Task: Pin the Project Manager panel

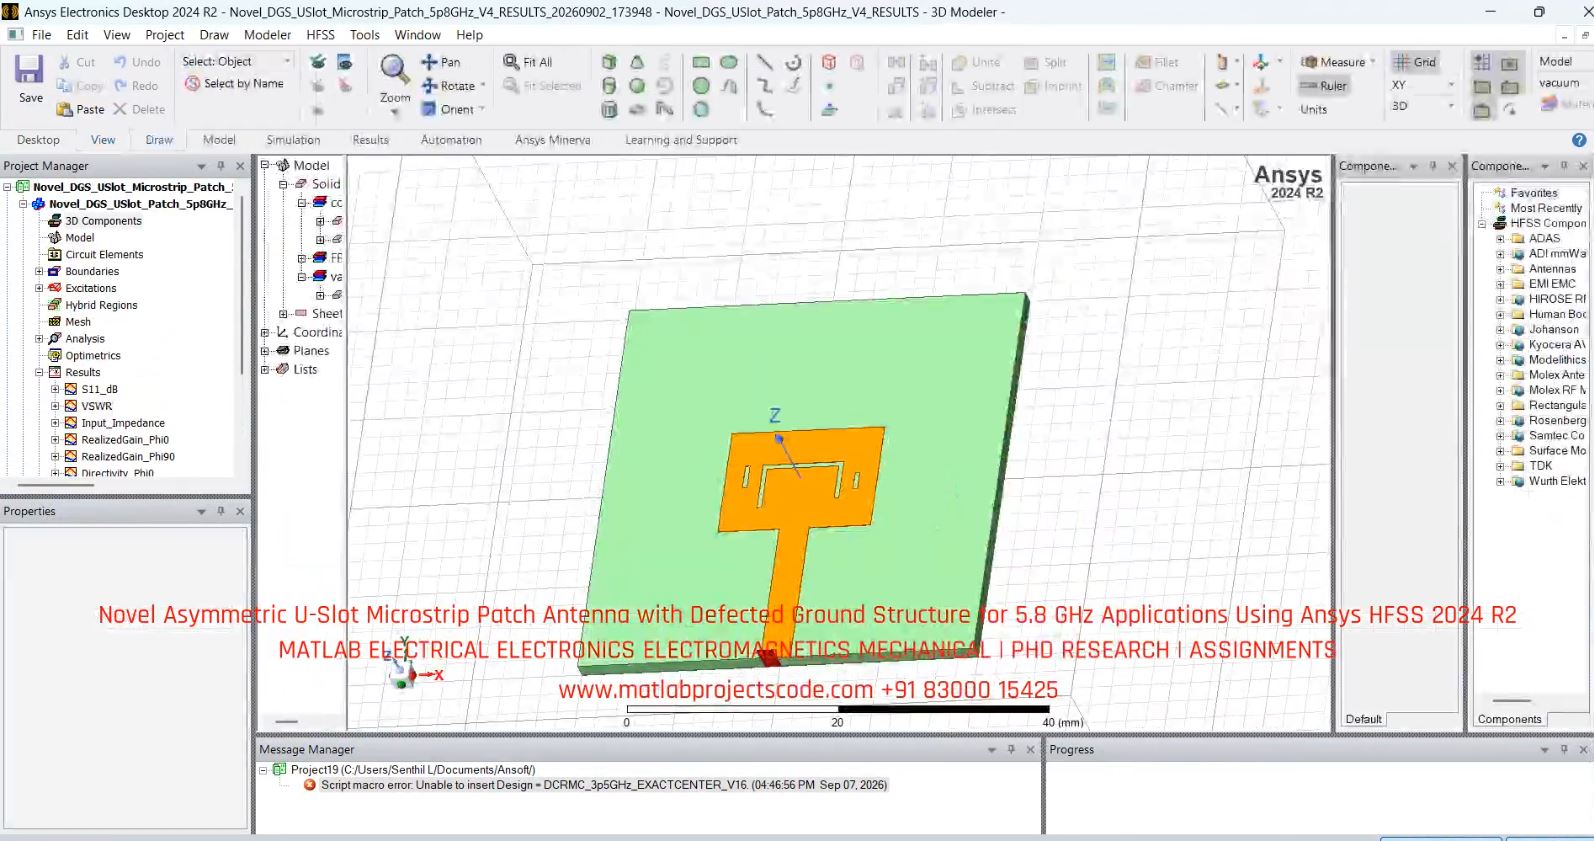Action: click(x=221, y=166)
